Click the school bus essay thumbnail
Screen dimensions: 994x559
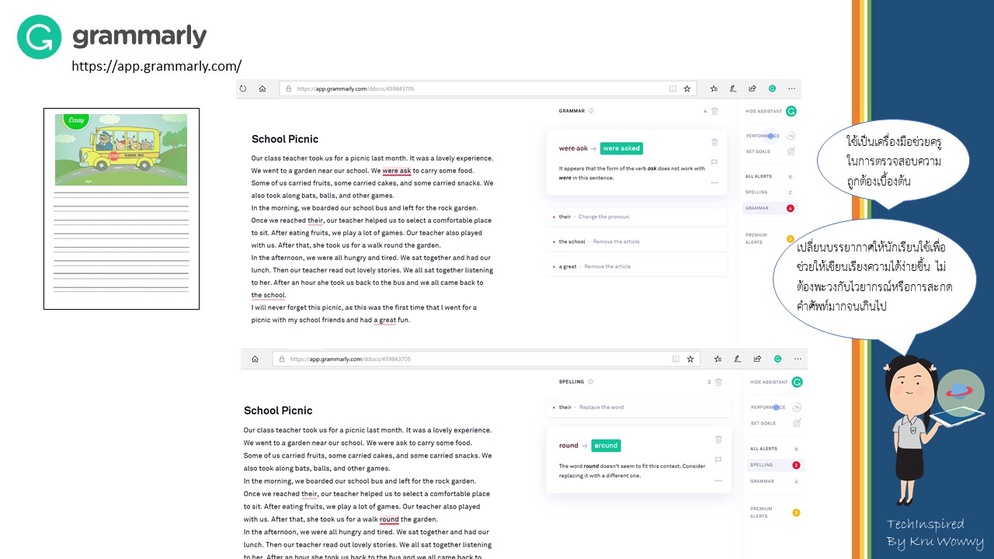121,150
